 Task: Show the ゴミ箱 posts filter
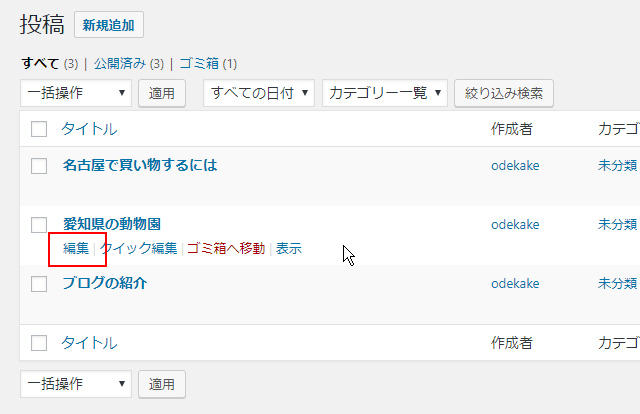(200, 63)
